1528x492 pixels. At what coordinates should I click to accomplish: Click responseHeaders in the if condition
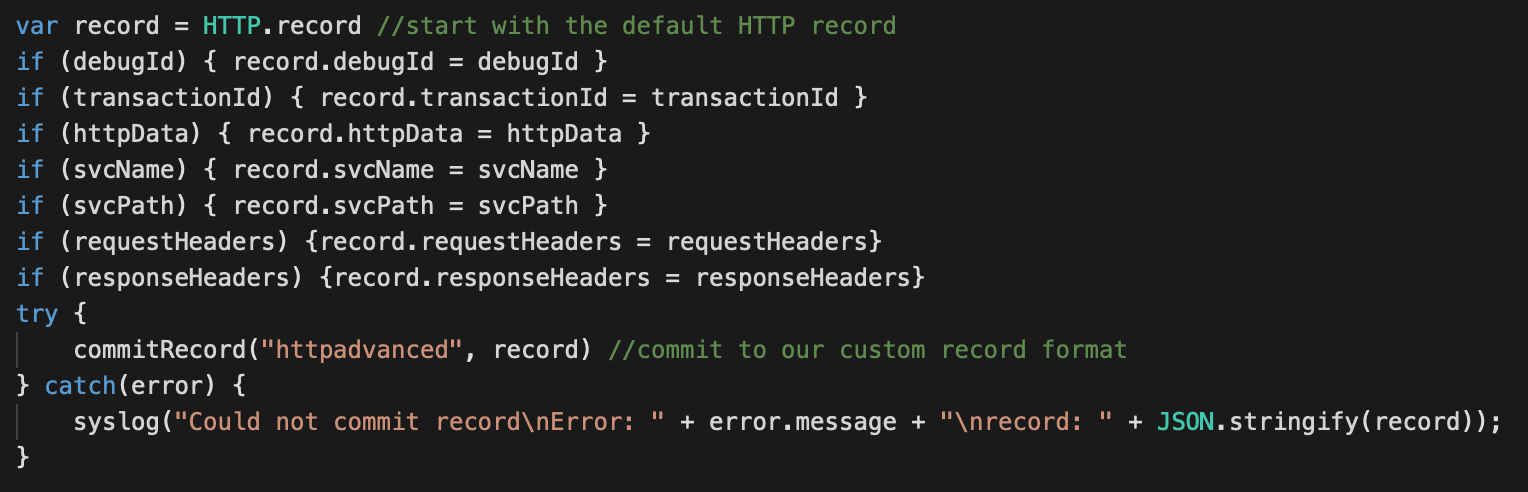[181, 277]
